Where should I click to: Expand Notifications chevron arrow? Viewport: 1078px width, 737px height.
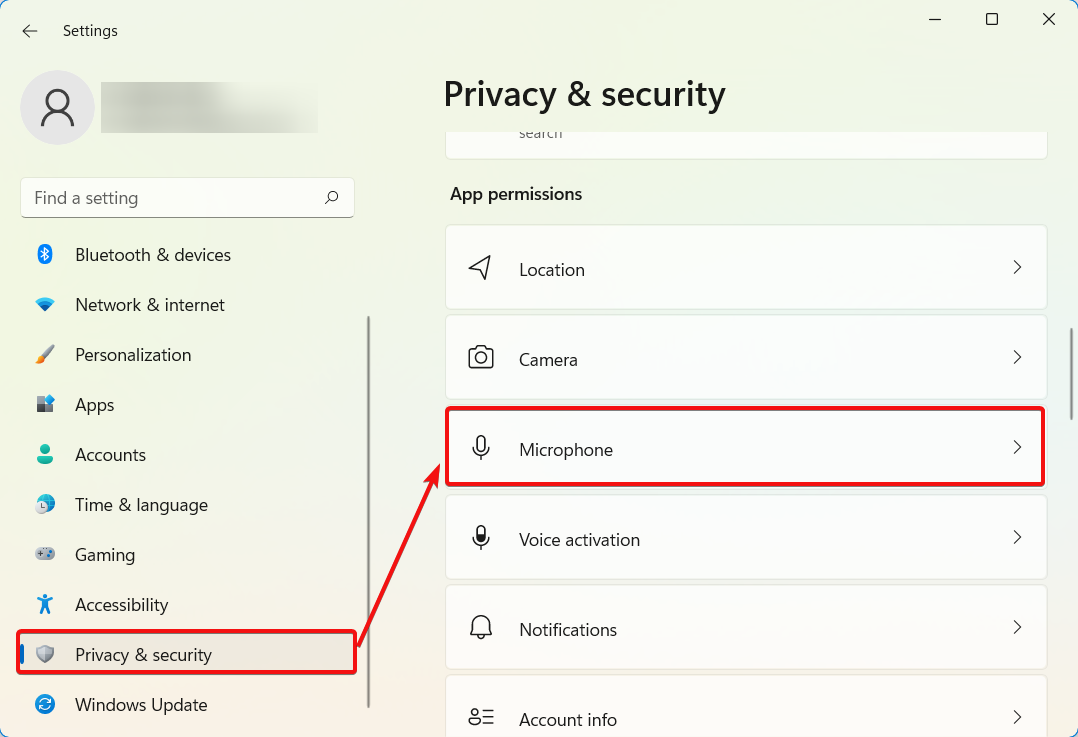coord(1017,628)
